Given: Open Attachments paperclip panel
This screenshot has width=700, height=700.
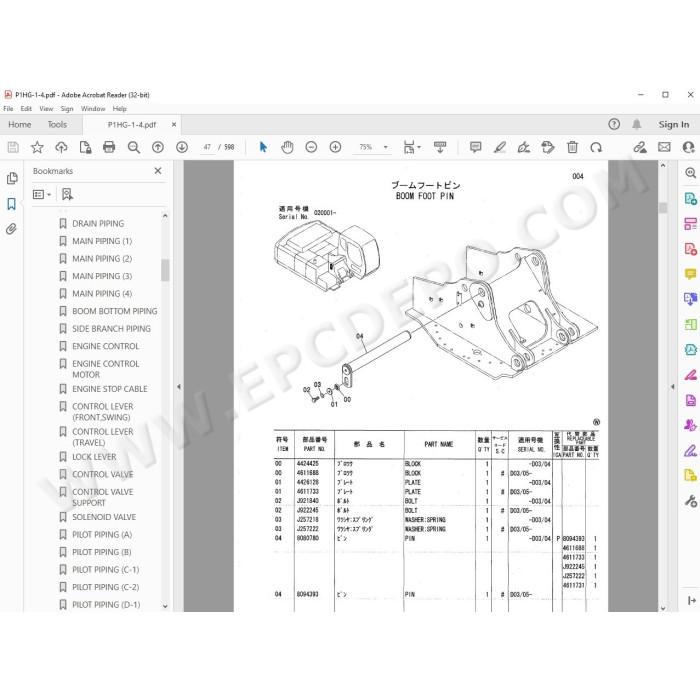Looking at the screenshot, I should pos(12,229).
